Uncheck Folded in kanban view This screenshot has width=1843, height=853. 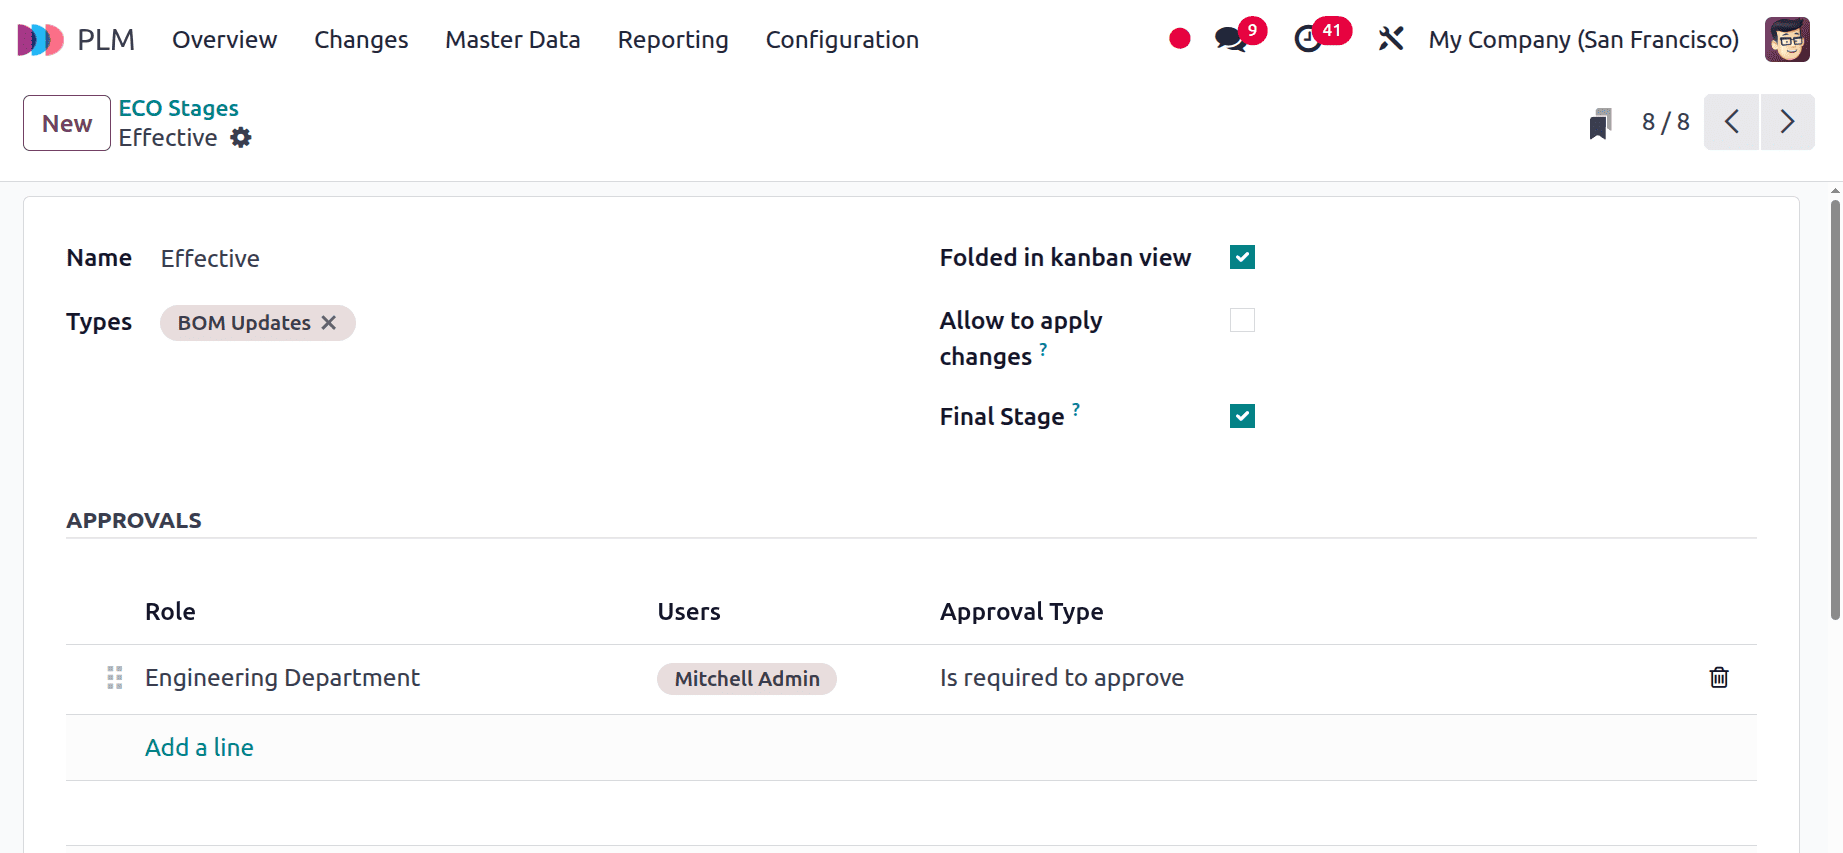pos(1242,257)
